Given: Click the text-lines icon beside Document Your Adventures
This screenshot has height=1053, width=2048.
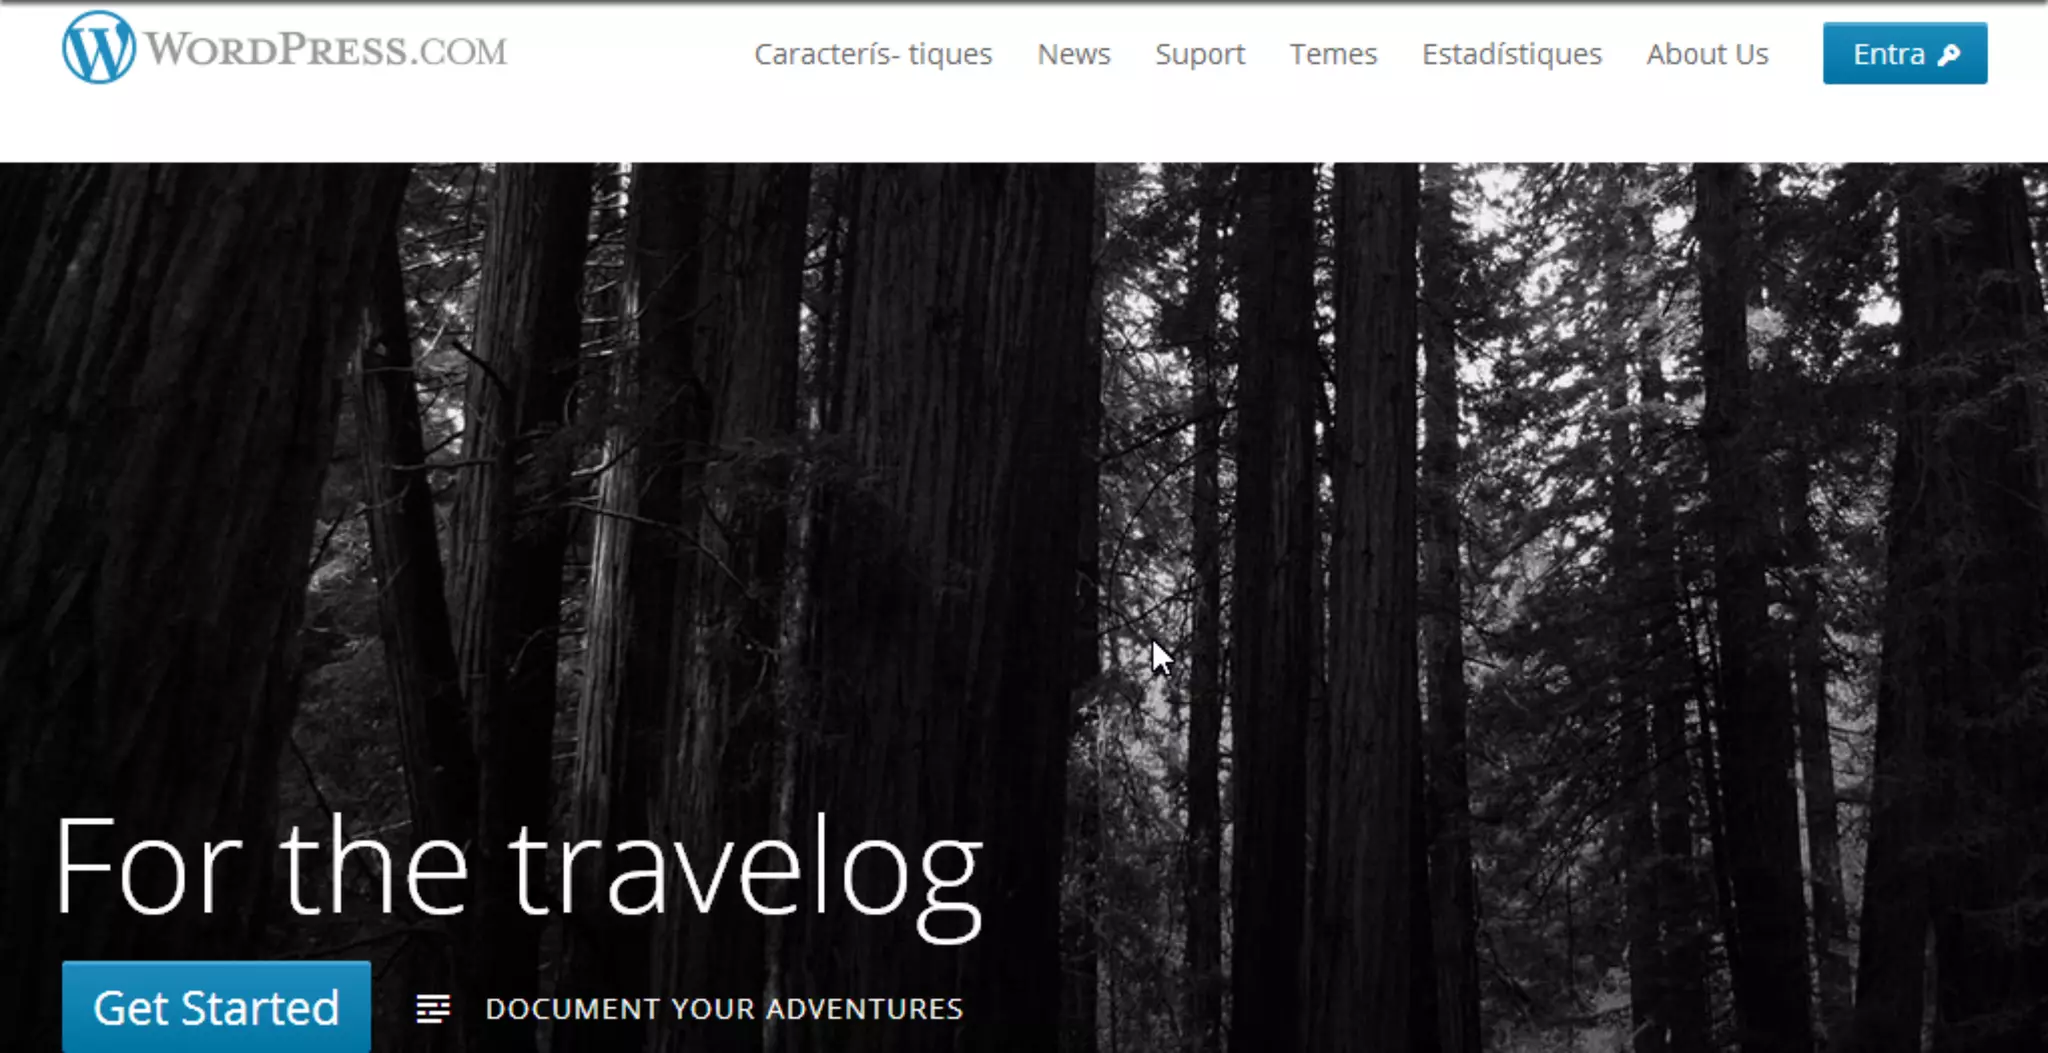Looking at the screenshot, I should (433, 1009).
